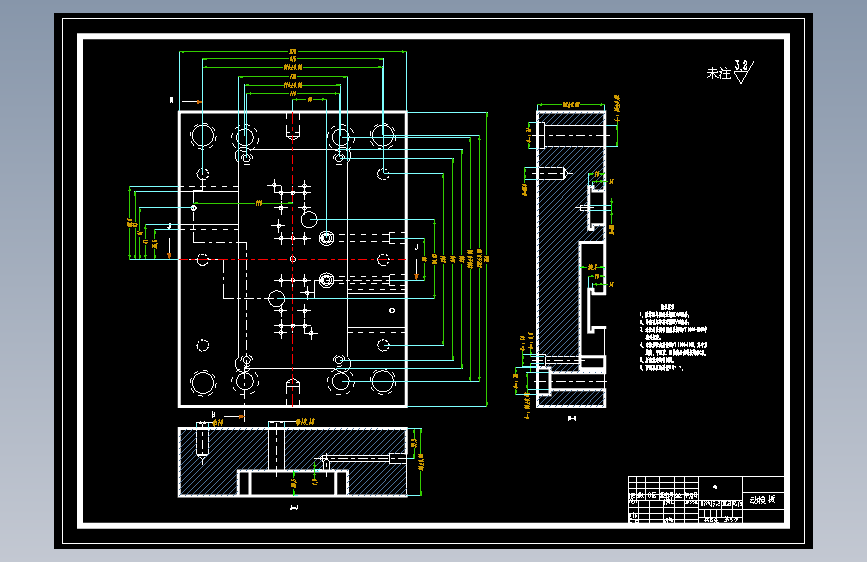Select the technical requirements notes block
The width and height of the screenshot is (867, 562).
[x=673, y=337]
